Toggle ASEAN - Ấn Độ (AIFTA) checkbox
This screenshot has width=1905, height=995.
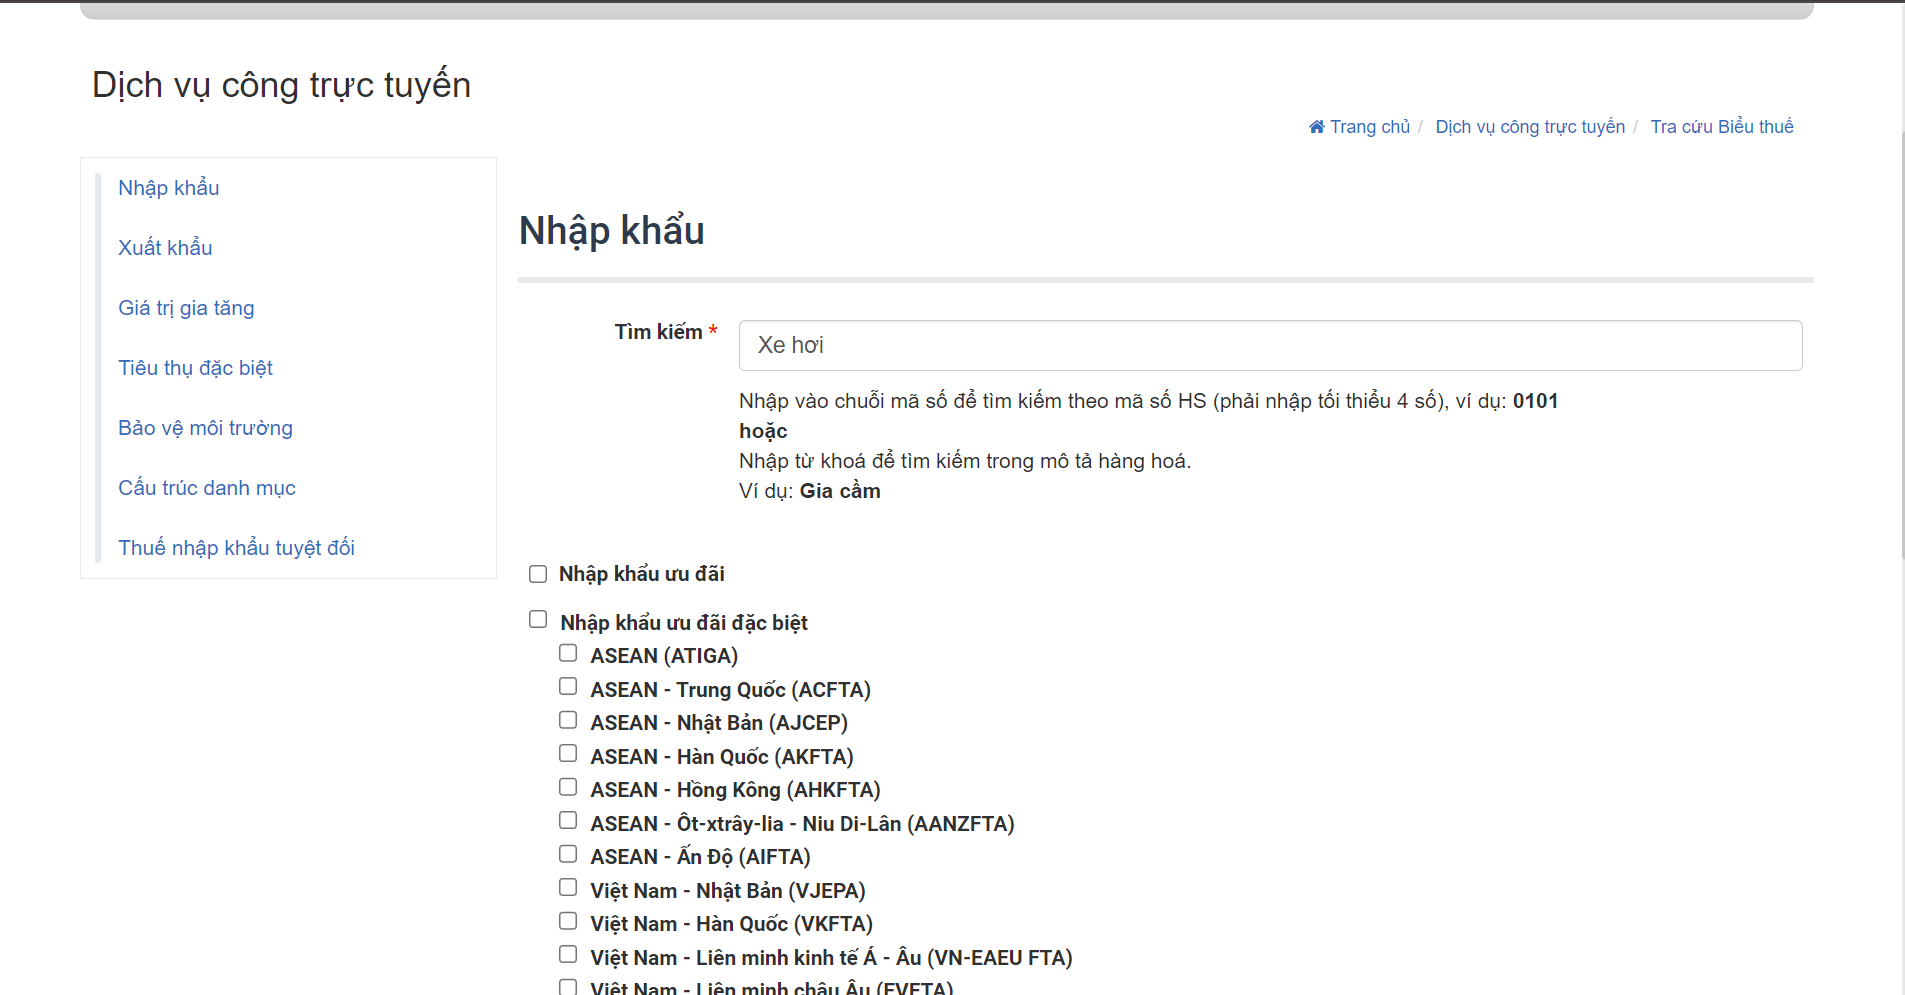(x=568, y=854)
